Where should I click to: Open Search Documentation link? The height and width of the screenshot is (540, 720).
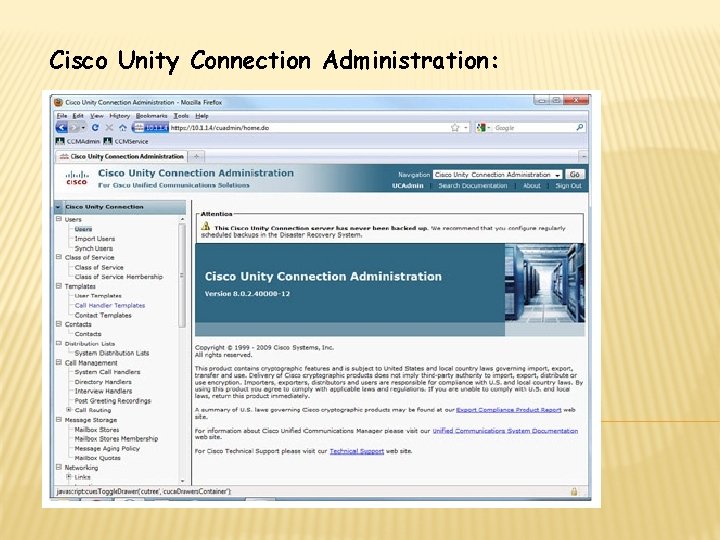(x=472, y=186)
